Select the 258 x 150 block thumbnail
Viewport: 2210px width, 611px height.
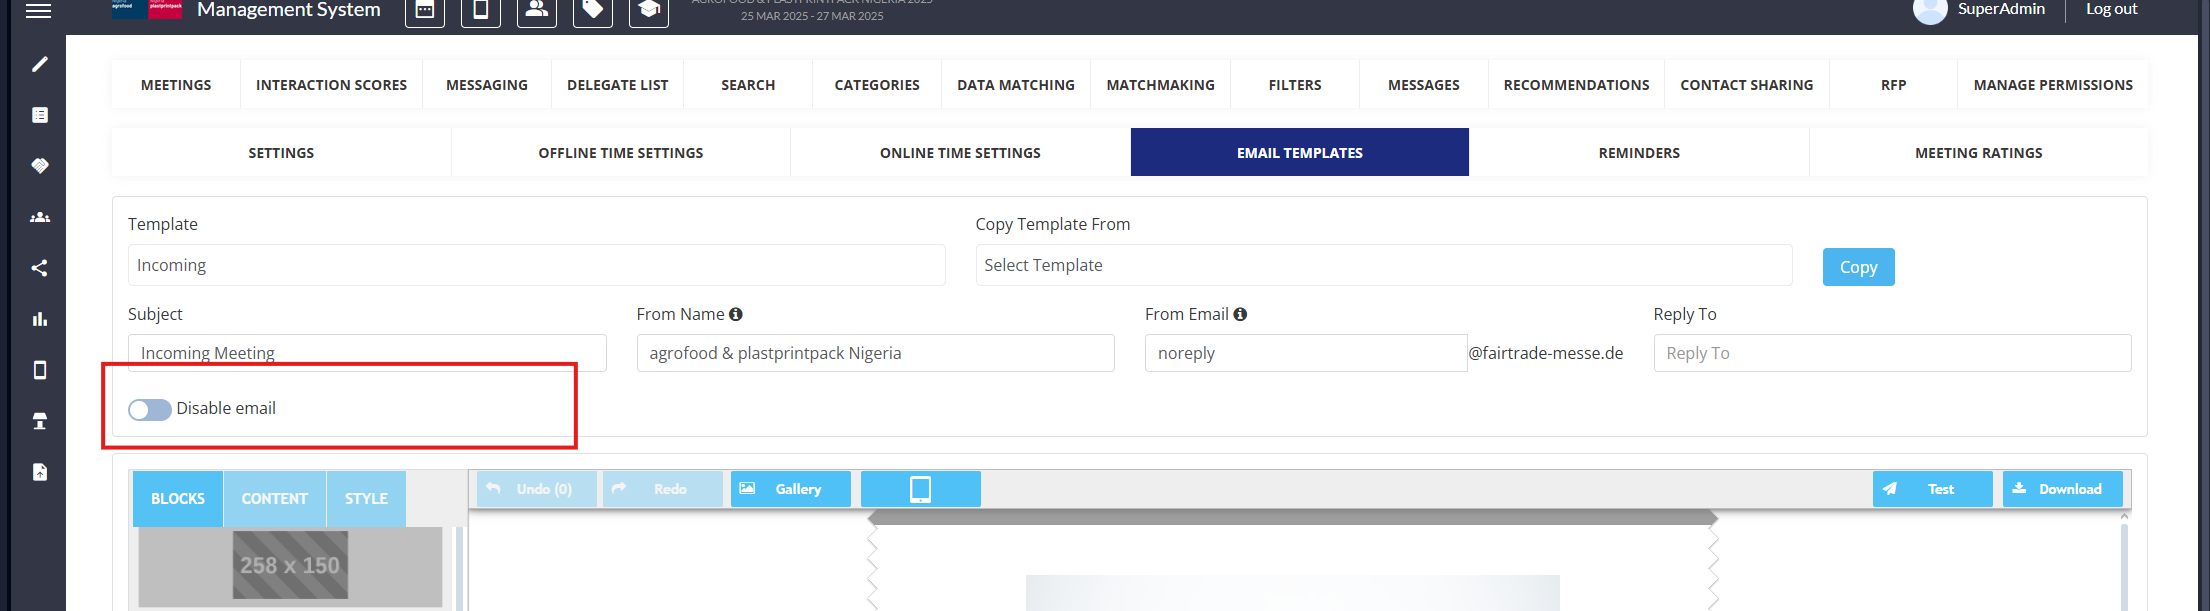pos(290,565)
